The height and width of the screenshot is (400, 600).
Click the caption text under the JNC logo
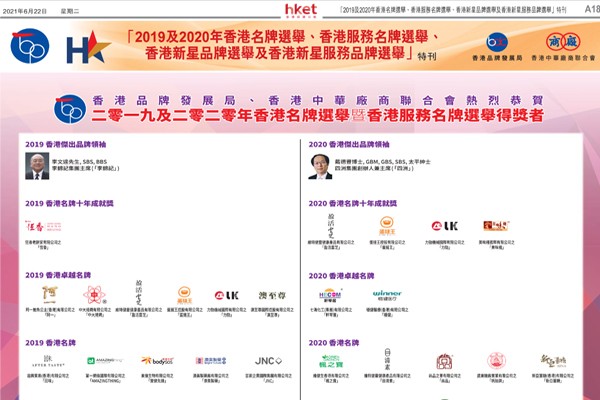point(268,378)
